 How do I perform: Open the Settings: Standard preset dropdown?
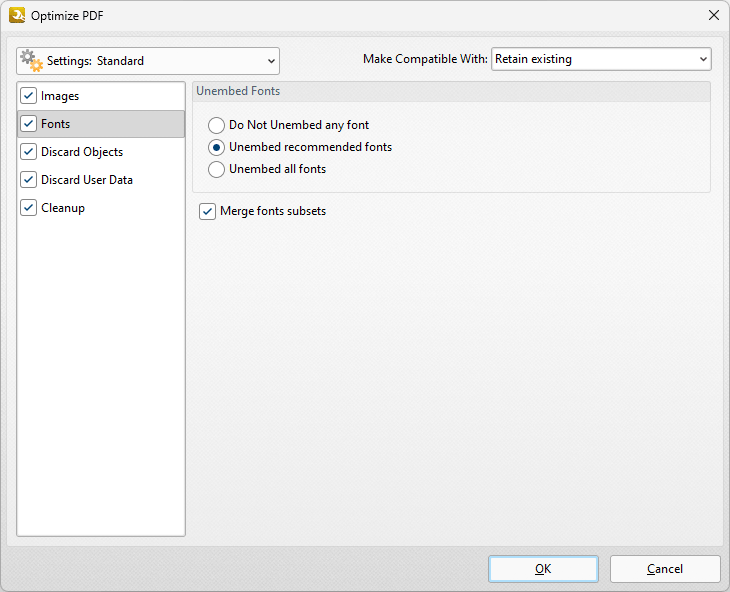click(x=148, y=61)
